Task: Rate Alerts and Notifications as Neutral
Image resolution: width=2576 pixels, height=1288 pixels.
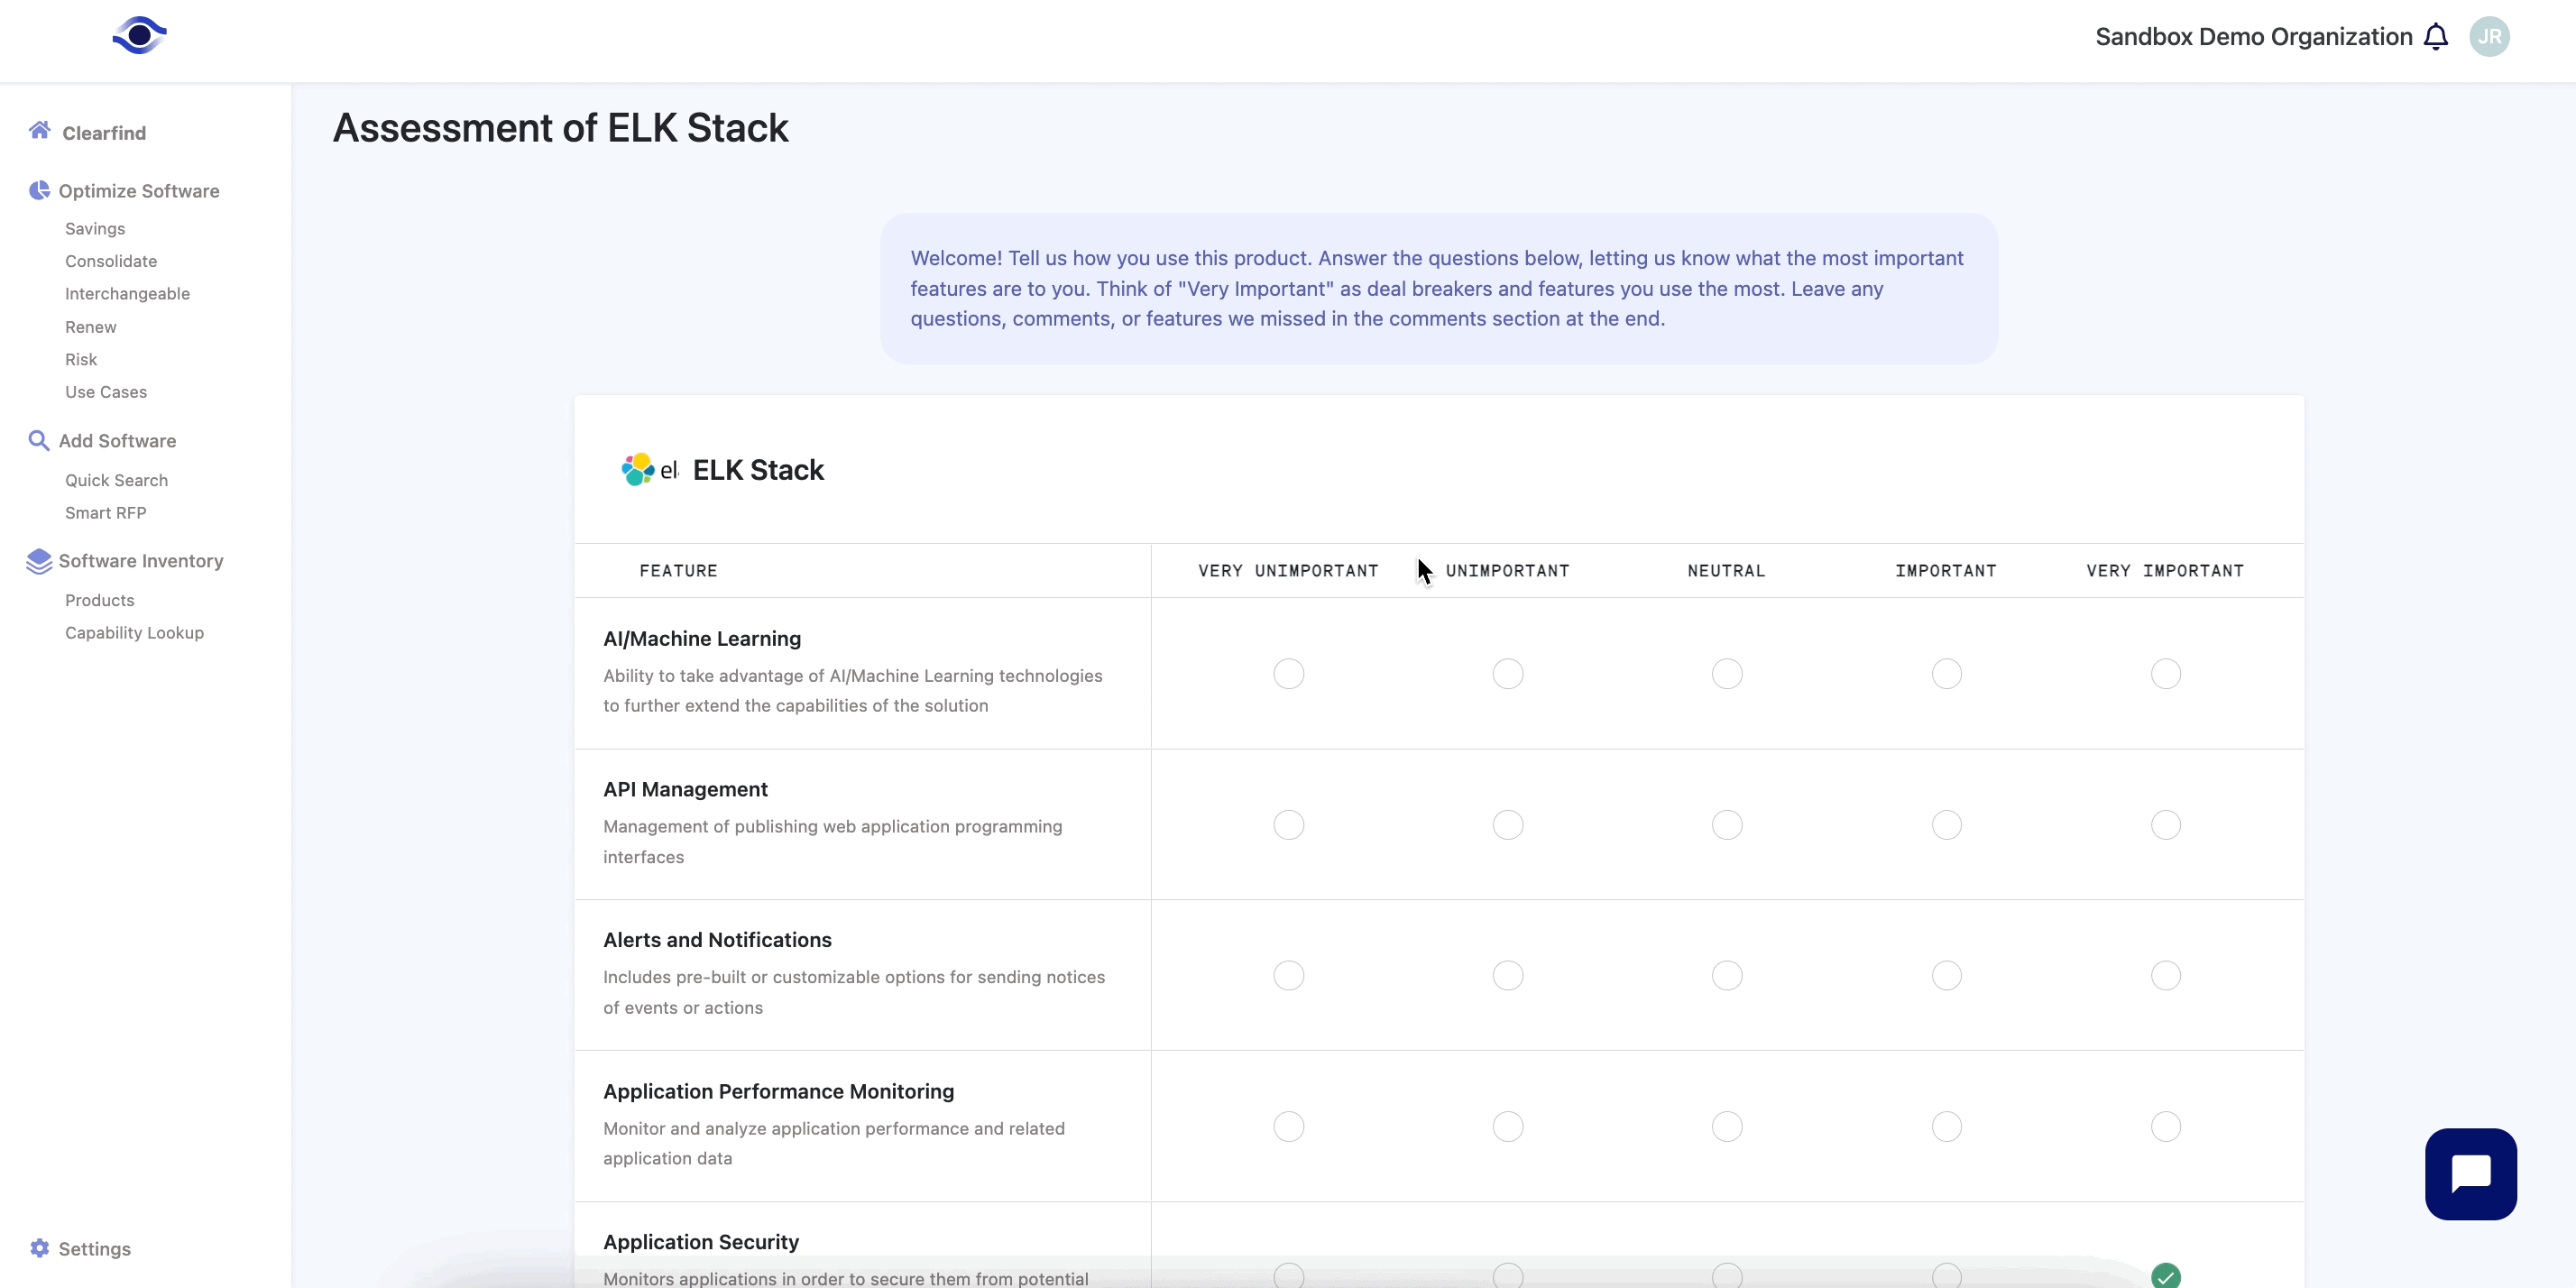Action: coord(1727,975)
